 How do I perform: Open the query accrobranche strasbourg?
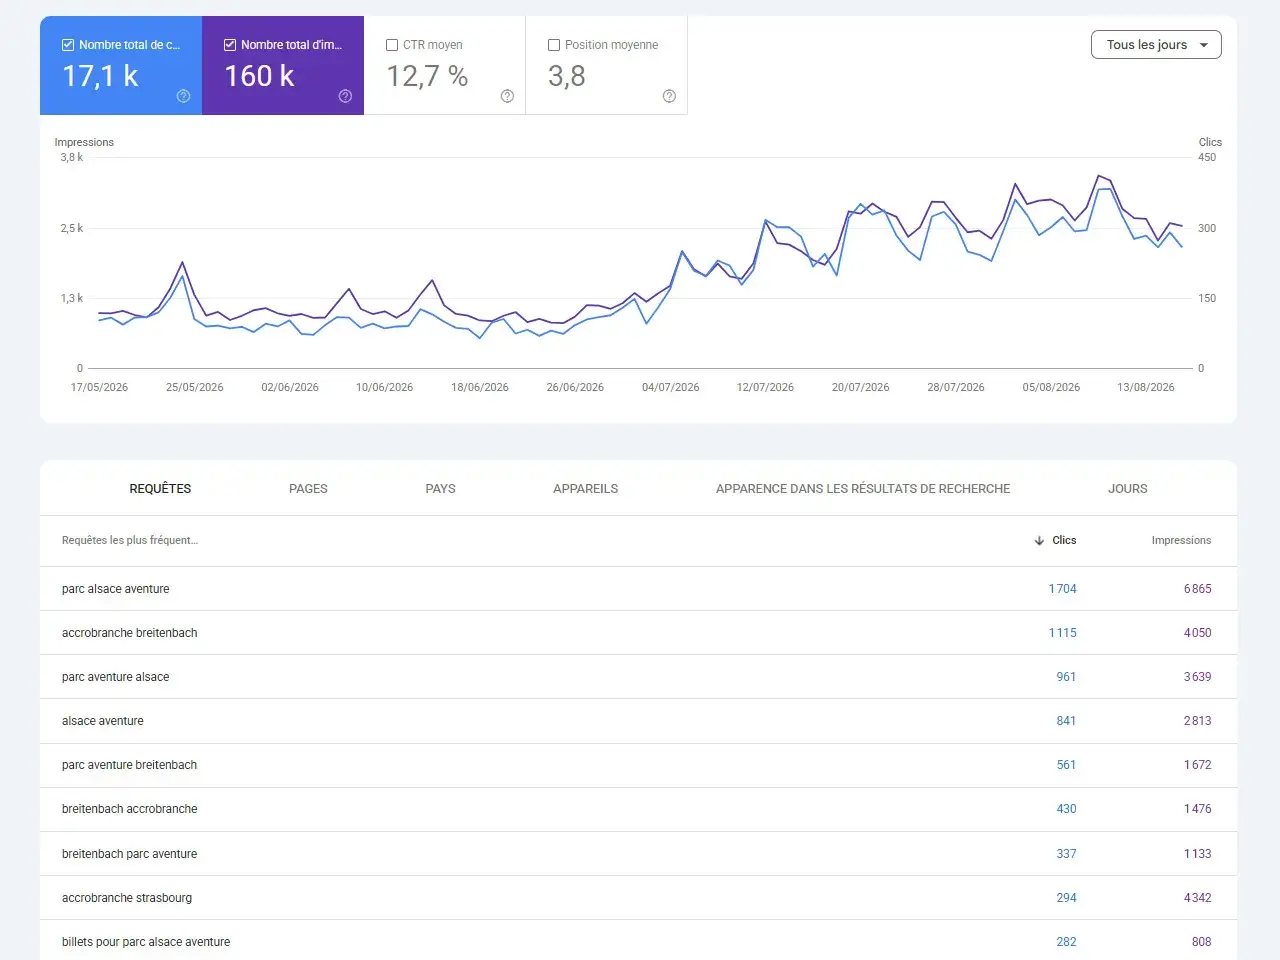coord(127,898)
